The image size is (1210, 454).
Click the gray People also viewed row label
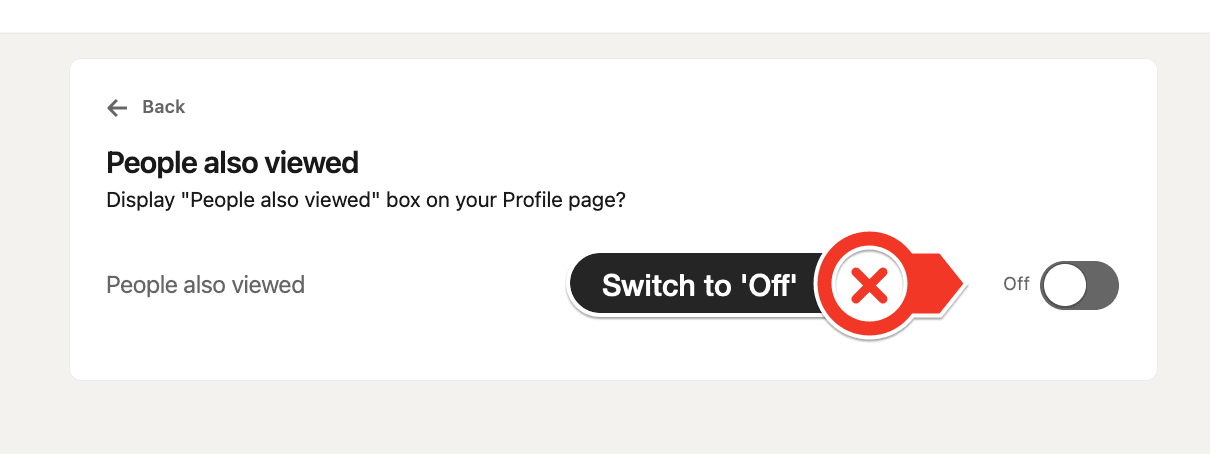[x=205, y=285]
